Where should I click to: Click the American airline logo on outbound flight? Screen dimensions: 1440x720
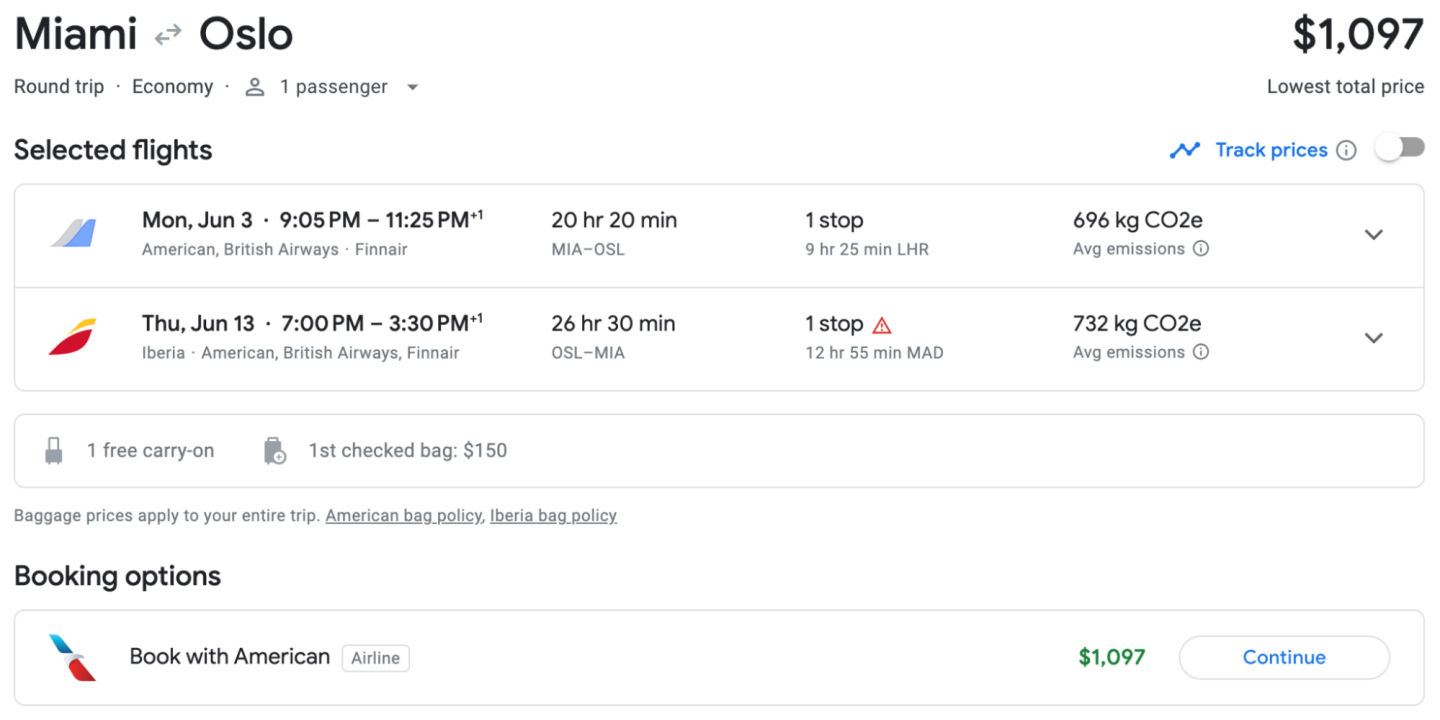pyautogui.click(x=74, y=234)
